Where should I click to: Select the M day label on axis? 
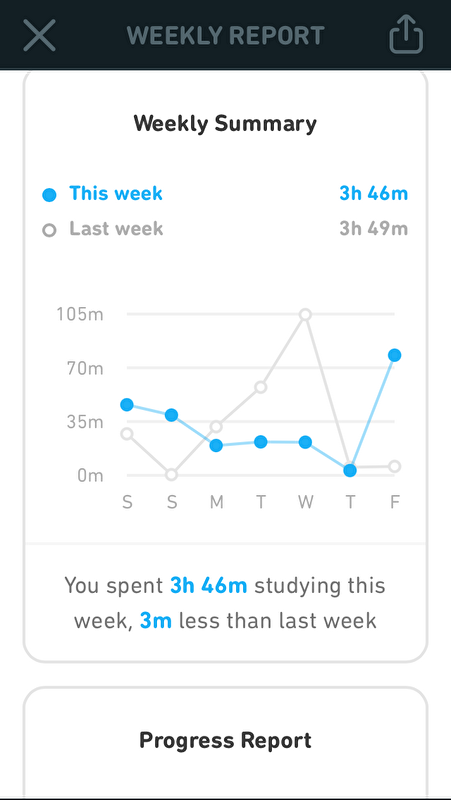216,503
